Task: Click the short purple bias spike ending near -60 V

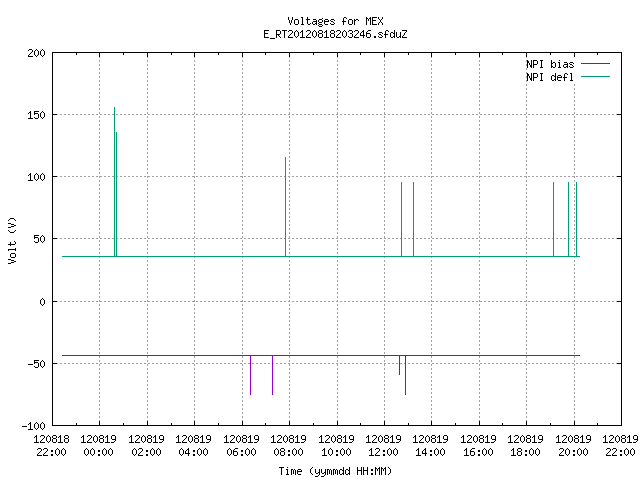Action: pos(399,365)
